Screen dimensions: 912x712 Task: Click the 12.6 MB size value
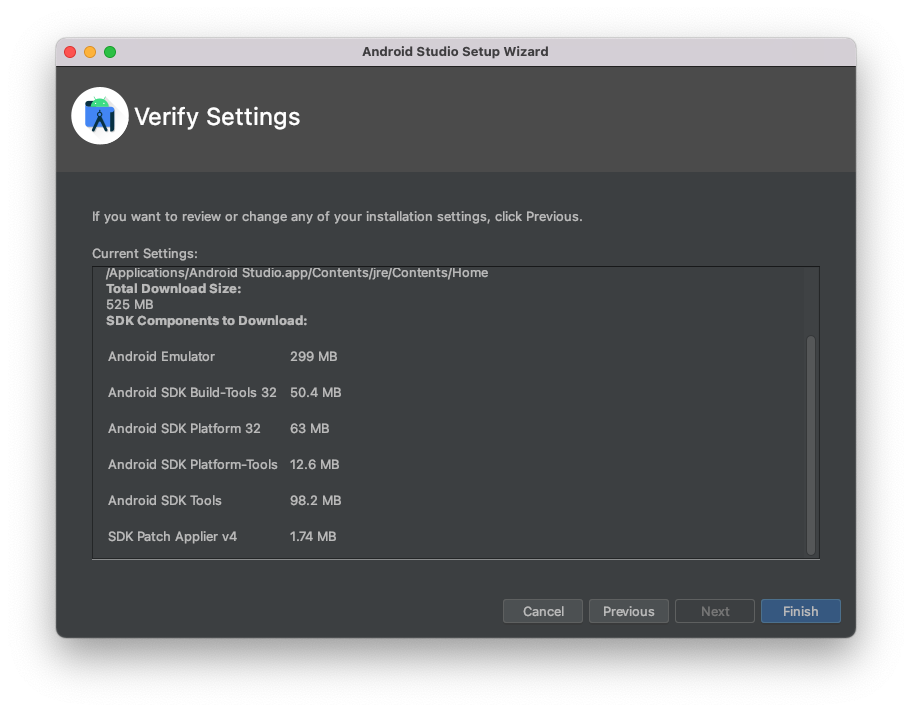pyautogui.click(x=314, y=464)
